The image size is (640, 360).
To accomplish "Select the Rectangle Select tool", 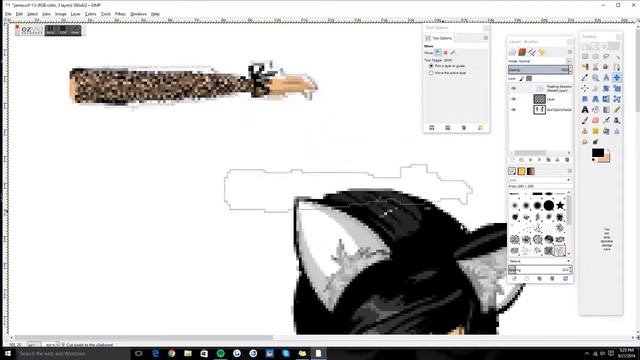I will (585, 56).
